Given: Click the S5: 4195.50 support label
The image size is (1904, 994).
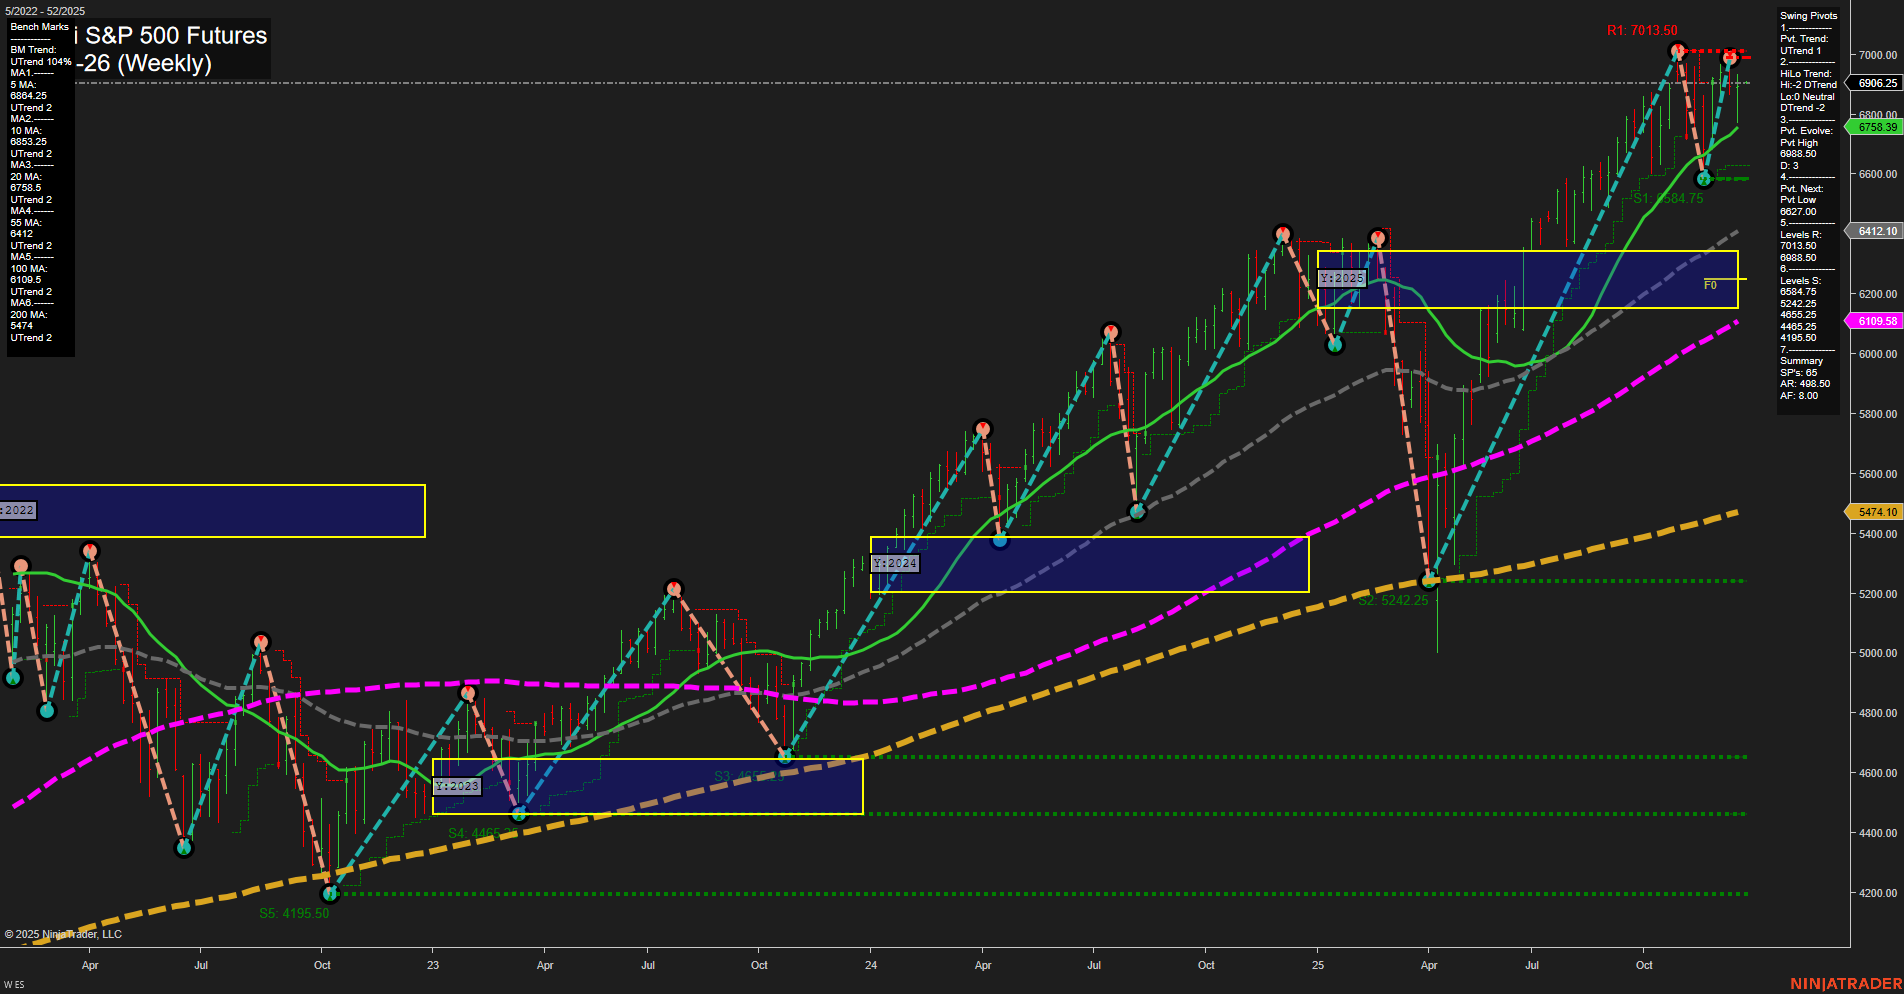Looking at the screenshot, I should (x=295, y=912).
